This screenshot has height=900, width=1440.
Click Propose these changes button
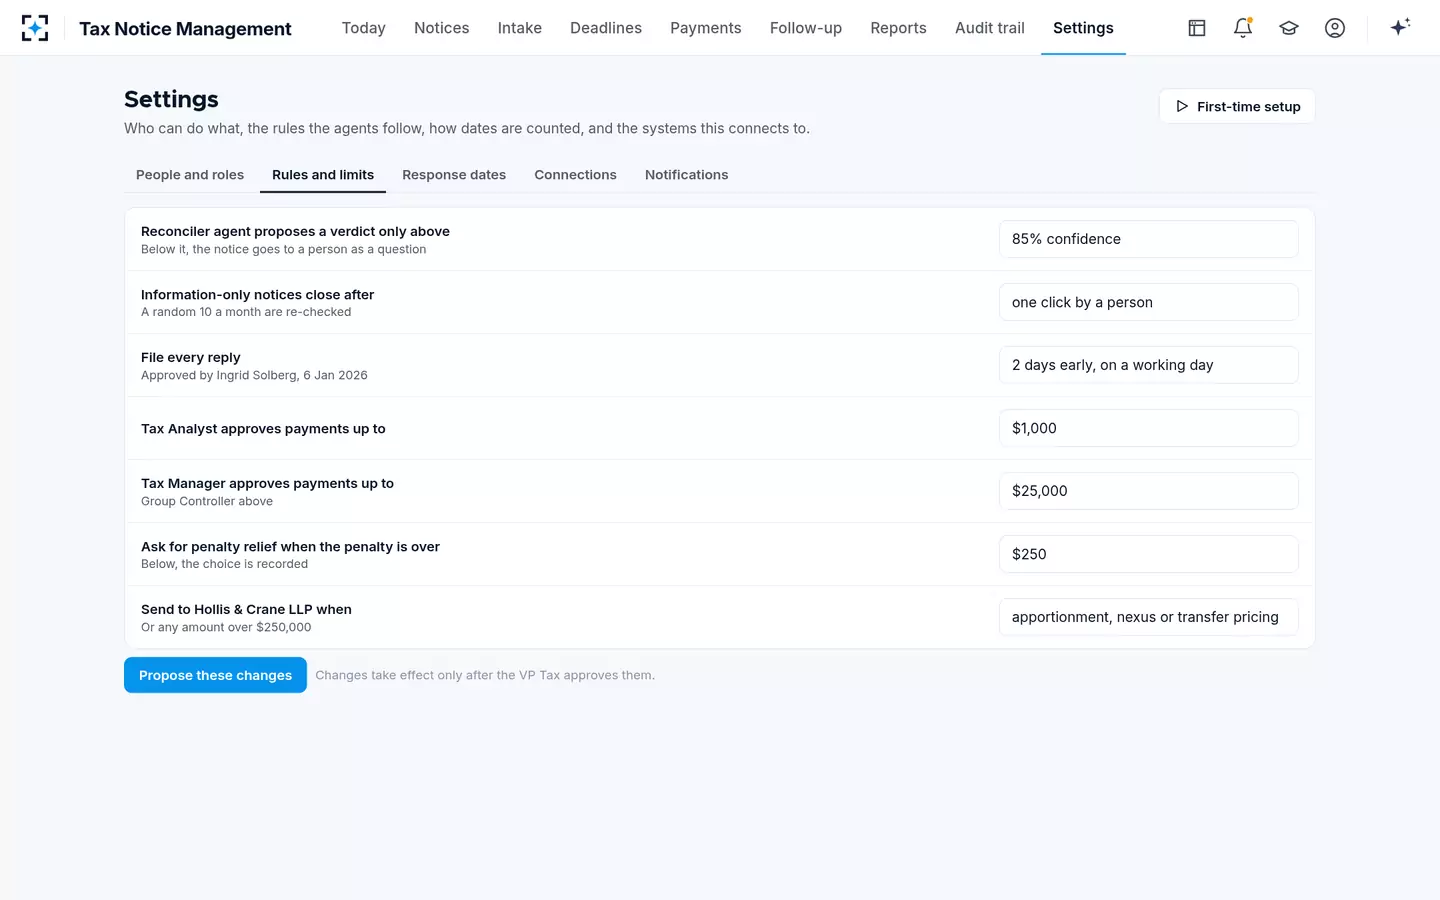215,675
